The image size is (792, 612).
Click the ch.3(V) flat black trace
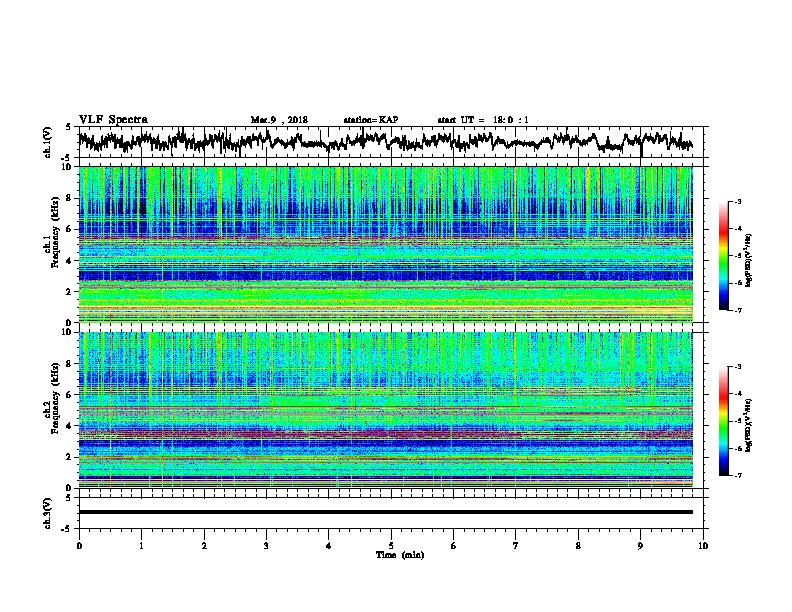pyautogui.click(x=386, y=512)
